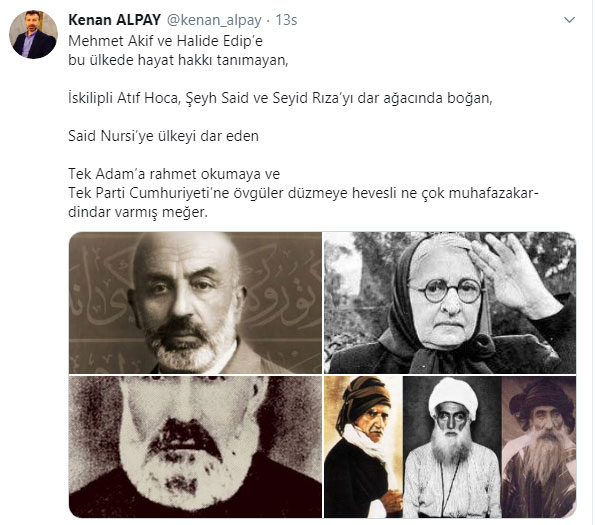Screen dimensions: 595x525
Task: Click the line "Mehmet Akif ve Halide Edip'e"
Action: 165,41
